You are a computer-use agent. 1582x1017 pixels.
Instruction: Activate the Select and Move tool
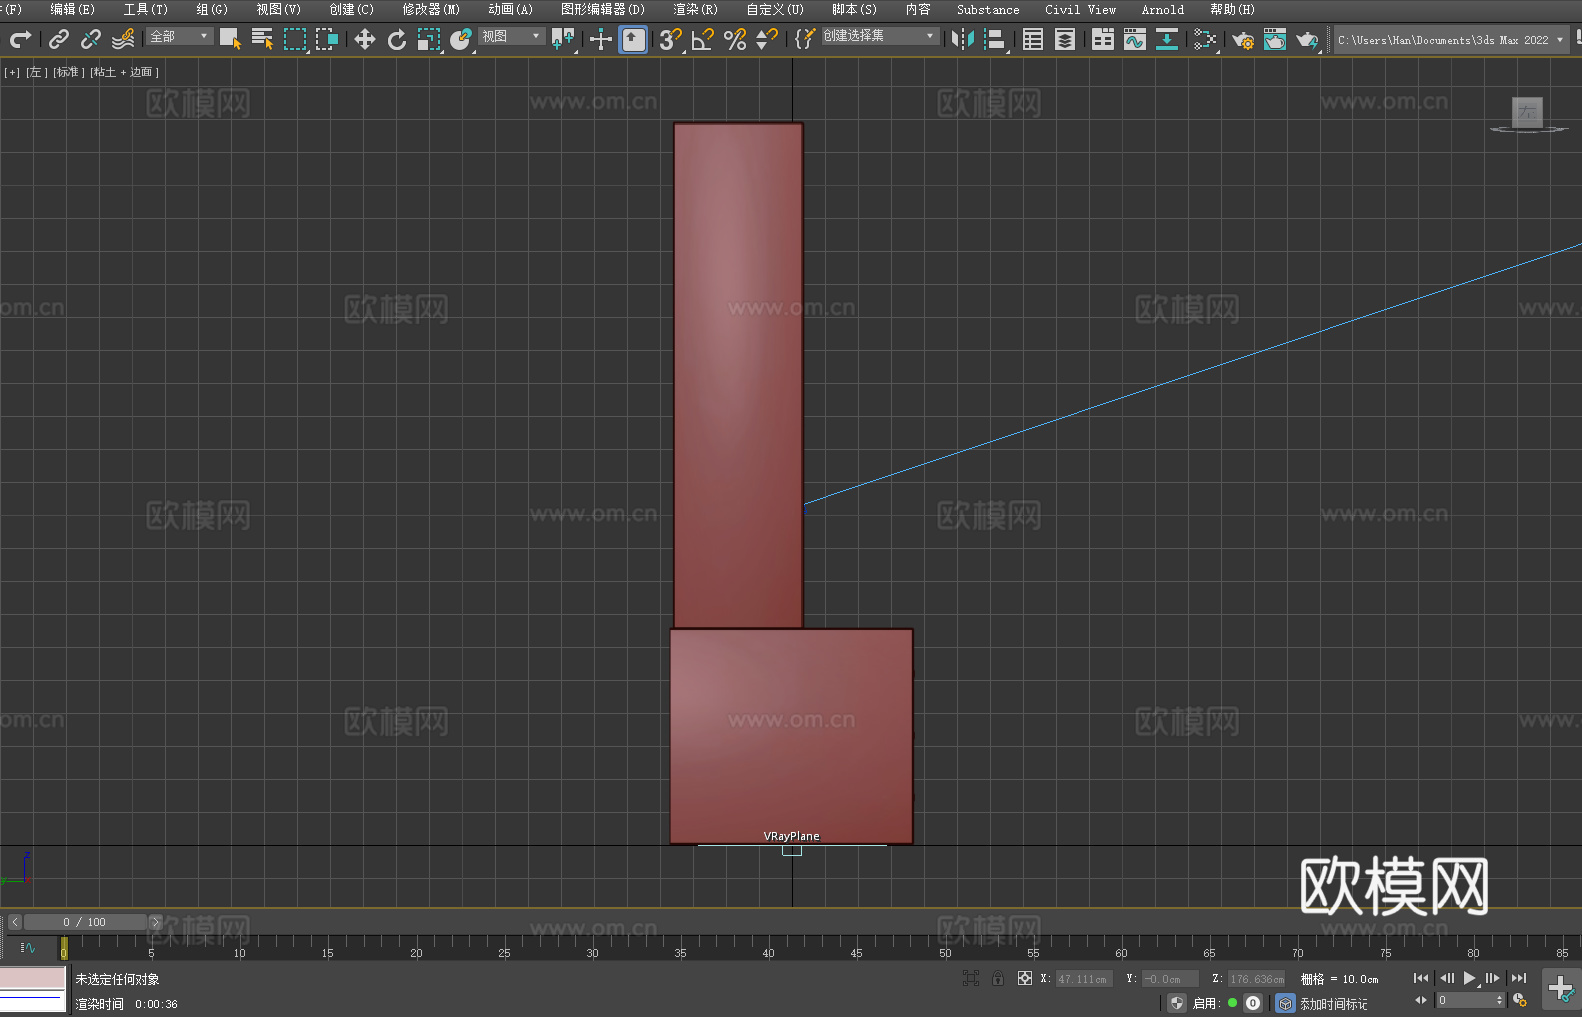point(365,39)
